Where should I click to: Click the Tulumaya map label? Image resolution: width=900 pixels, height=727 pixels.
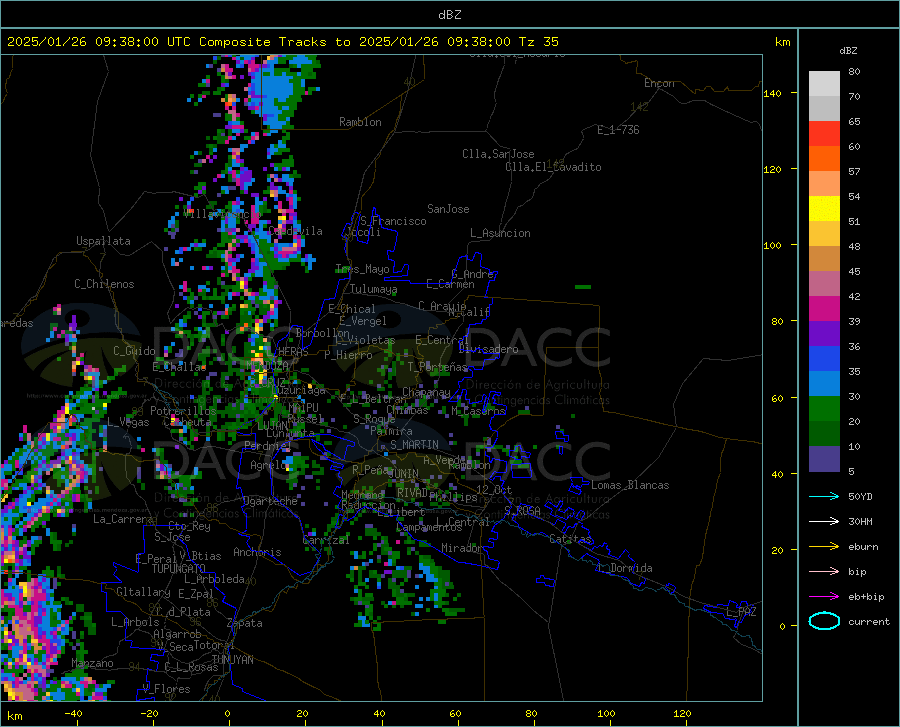(x=374, y=289)
